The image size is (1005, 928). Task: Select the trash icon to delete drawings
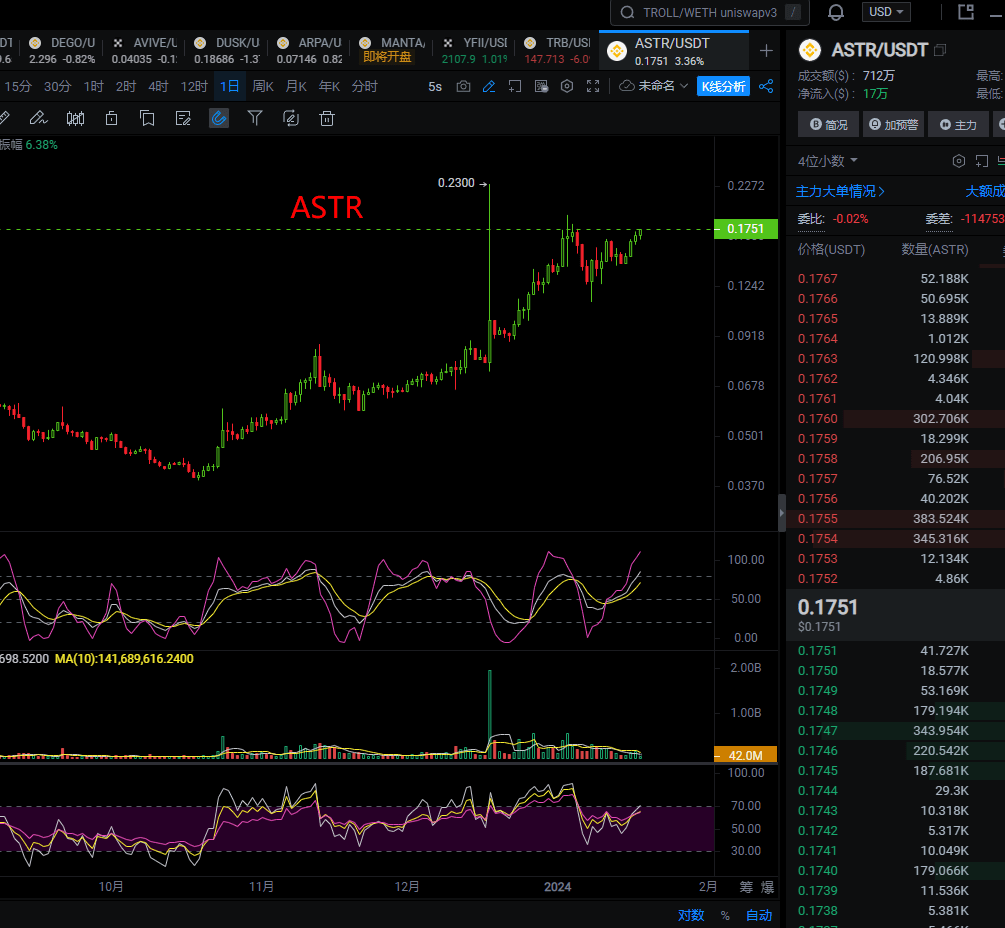coord(325,118)
